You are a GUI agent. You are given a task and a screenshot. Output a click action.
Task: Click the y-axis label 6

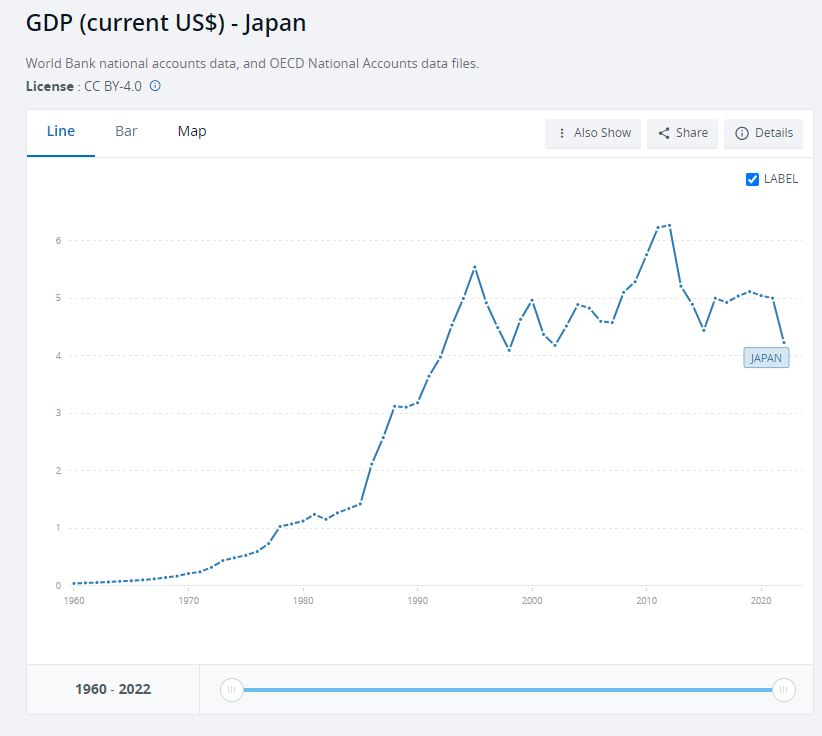[59, 241]
